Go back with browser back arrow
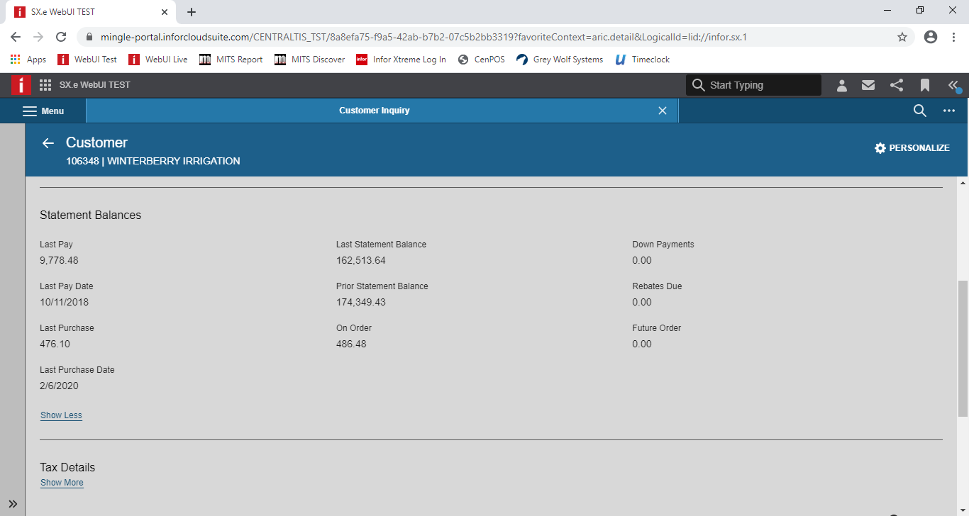Image resolution: width=970 pixels, height=516 pixels. 15,37
